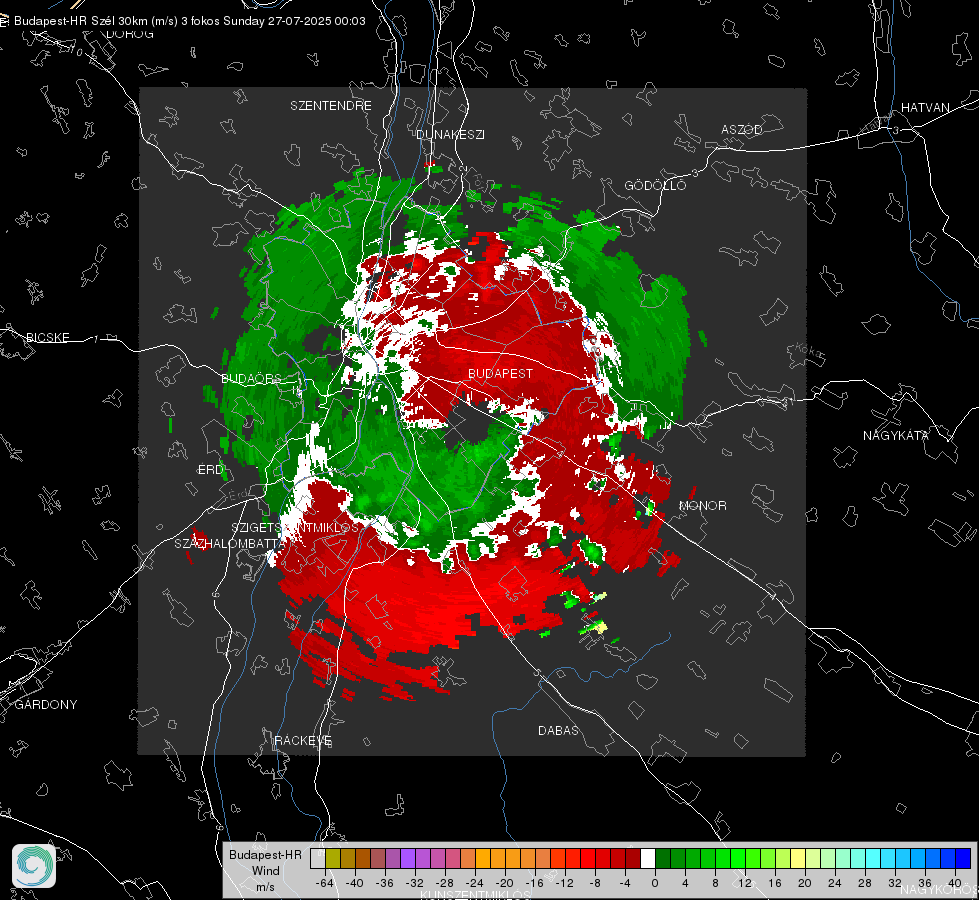Screen dimensions: 979x900
Task: Click the RÁCKEVE town label
Action: click(303, 740)
